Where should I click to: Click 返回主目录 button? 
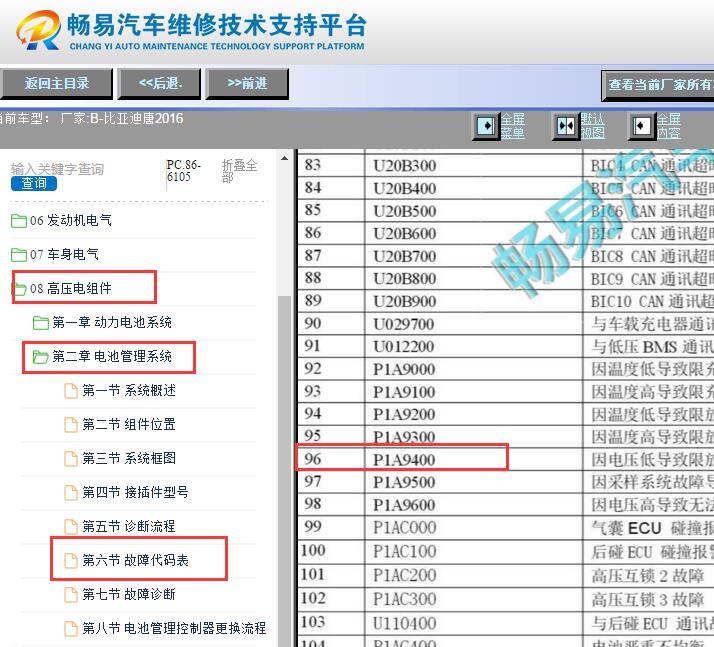pyautogui.click(x=56, y=84)
